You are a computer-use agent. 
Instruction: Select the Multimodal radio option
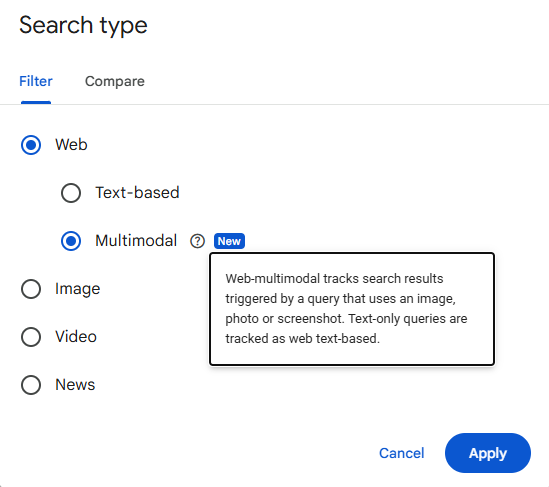(x=71, y=241)
